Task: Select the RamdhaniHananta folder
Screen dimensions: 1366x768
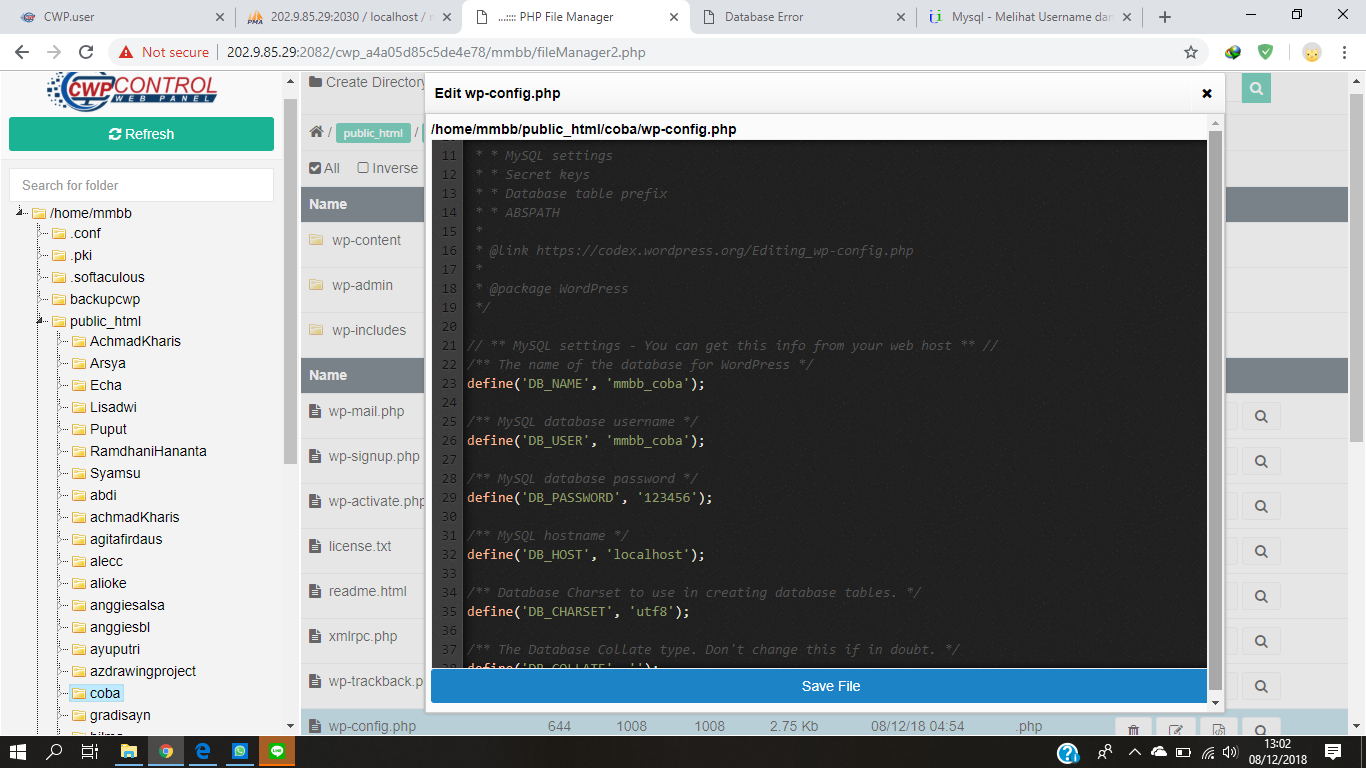Action: (x=148, y=451)
